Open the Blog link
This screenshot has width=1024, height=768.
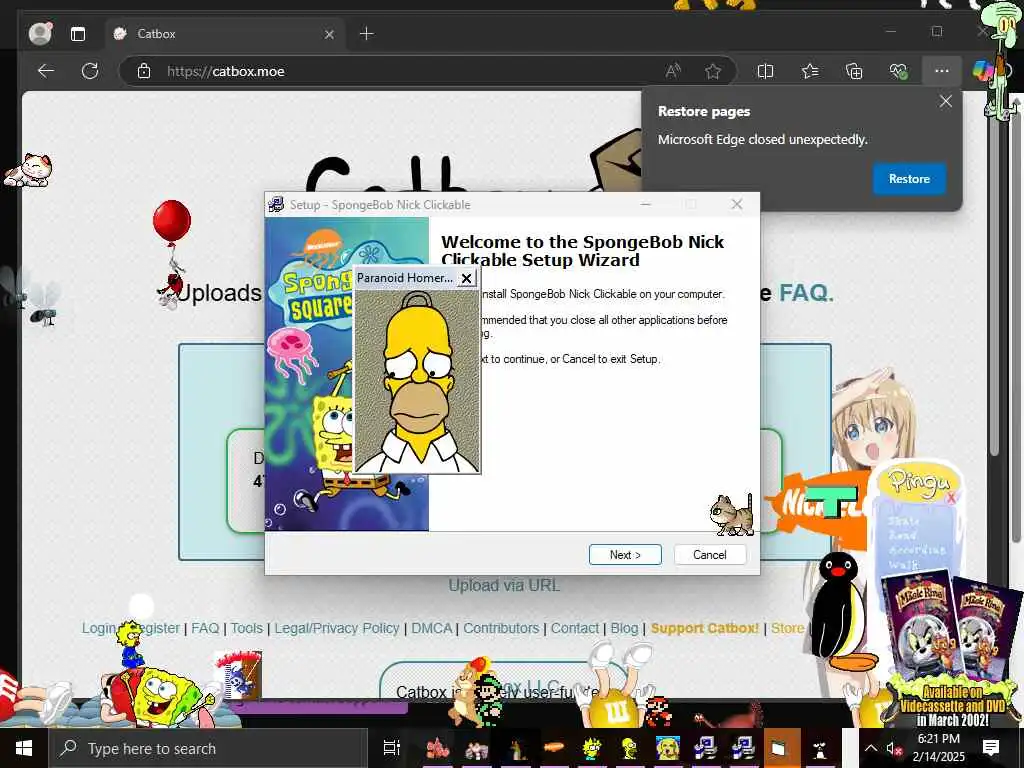click(624, 628)
